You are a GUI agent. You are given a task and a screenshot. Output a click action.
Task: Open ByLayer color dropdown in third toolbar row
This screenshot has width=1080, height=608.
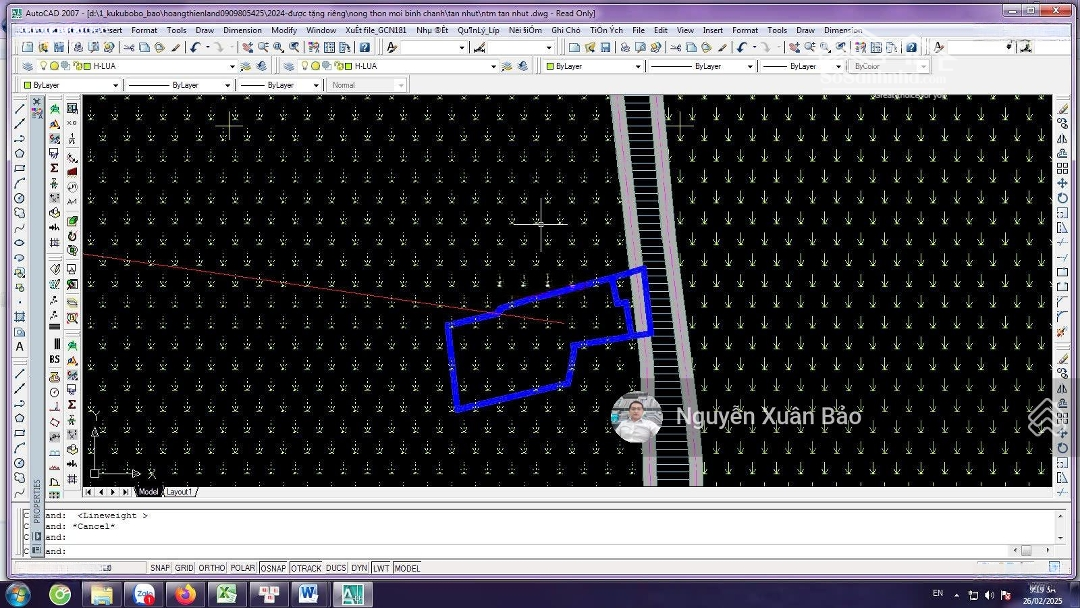(x=115, y=85)
